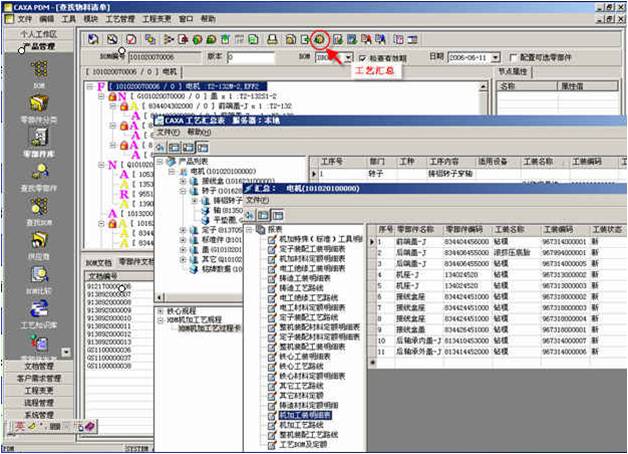This screenshot has width=628, height=454.
Task: Open 文件 menu in 汇总 window
Action: (257, 200)
